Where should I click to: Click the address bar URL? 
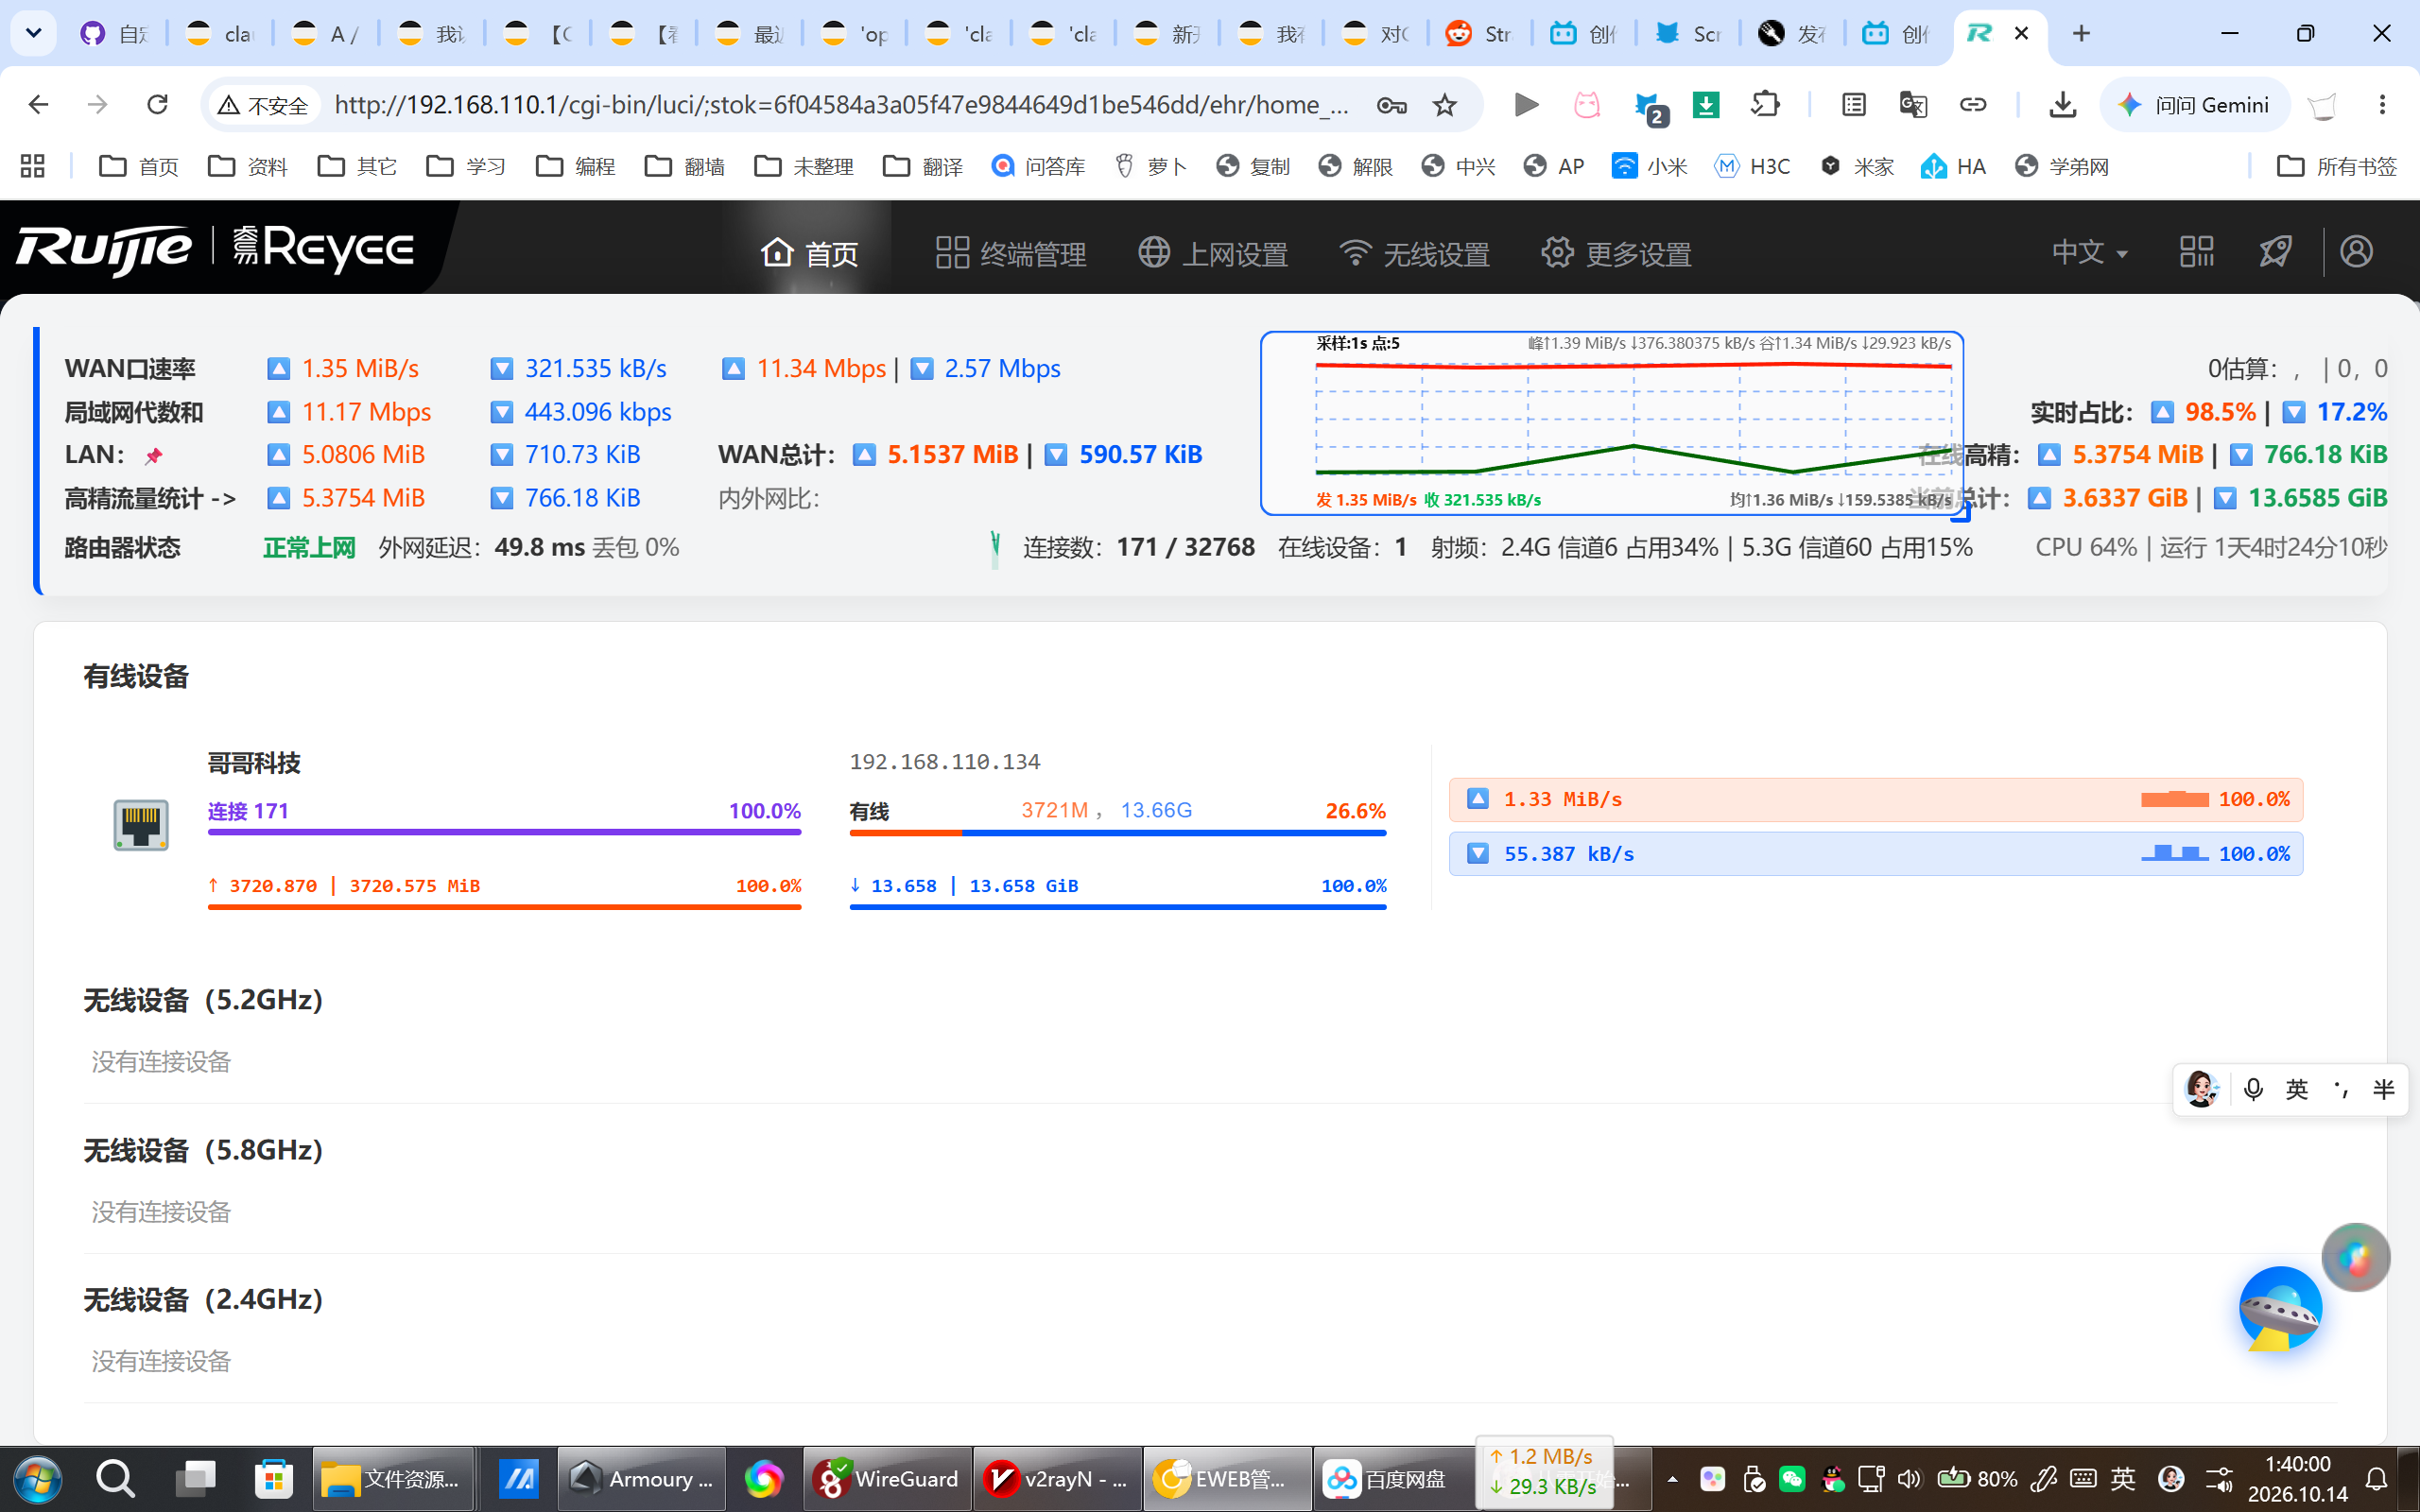point(842,104)
